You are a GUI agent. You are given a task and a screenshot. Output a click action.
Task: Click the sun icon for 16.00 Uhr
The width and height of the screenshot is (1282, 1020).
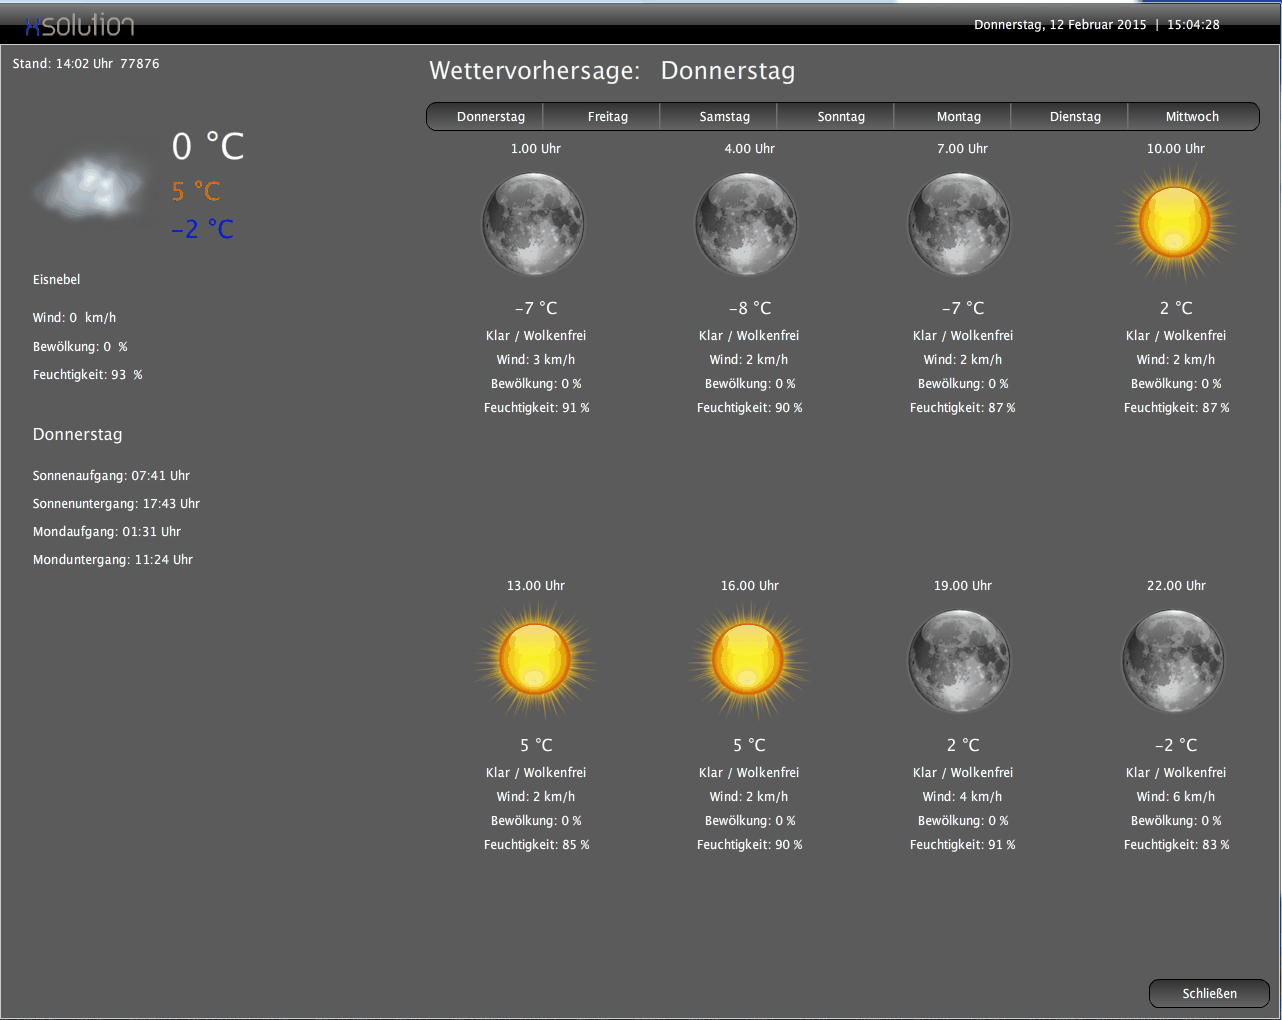748,660
